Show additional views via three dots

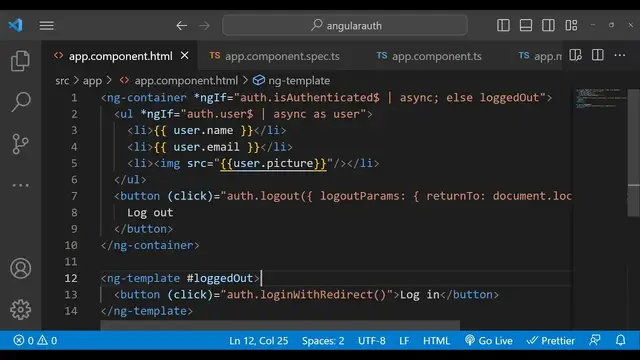tap(20, 185)
